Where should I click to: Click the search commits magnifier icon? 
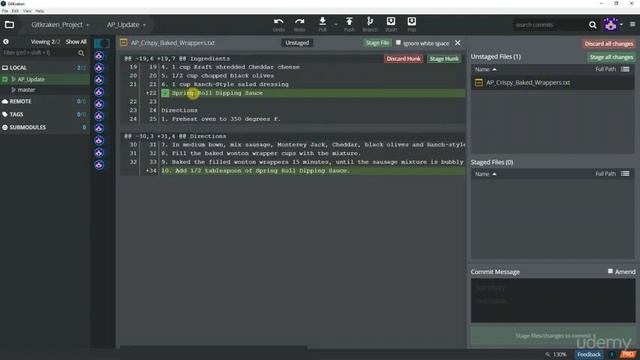593,25
